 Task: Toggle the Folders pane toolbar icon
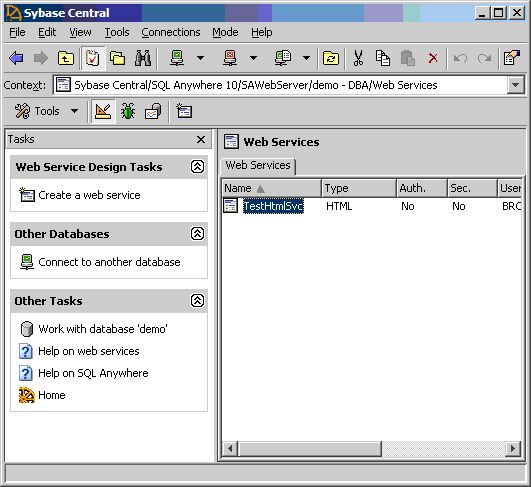(118, 58)
